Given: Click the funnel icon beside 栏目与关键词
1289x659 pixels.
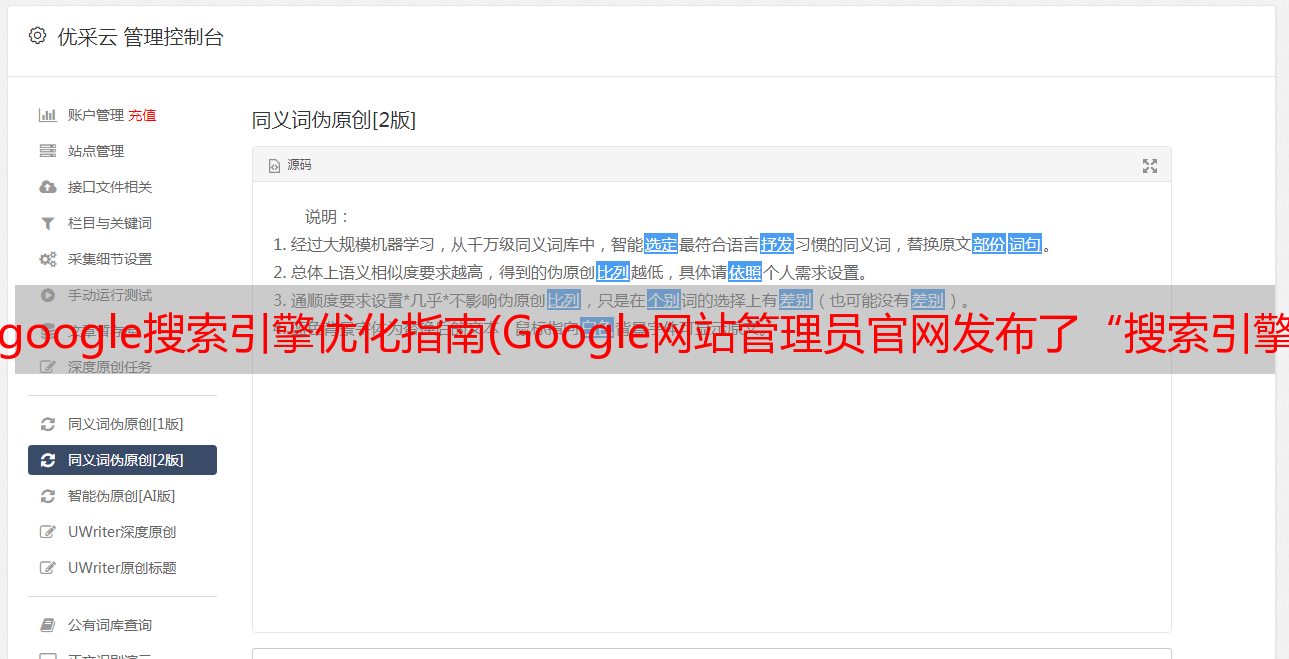Looking at the screenshot, I should click(47, 223).
